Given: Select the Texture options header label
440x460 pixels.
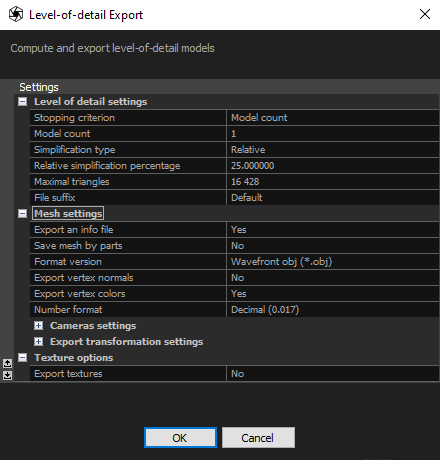Looking at the screenshot, I should point(74,358).
